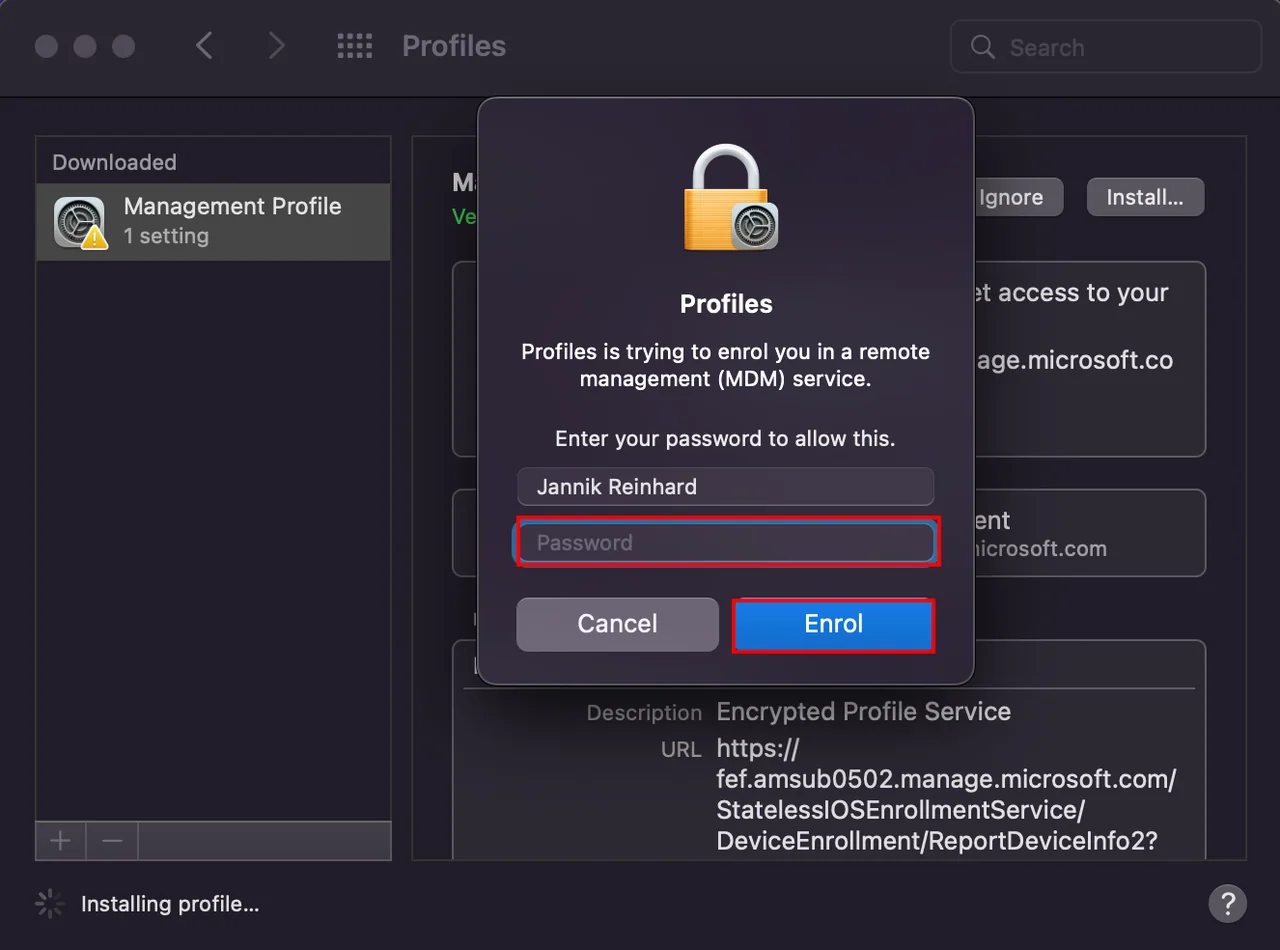Image resolution: width=1280 pixels, height=950 pixels.
Task: Click the Jannik Reinhard username field
Action: tap(726, 487)
